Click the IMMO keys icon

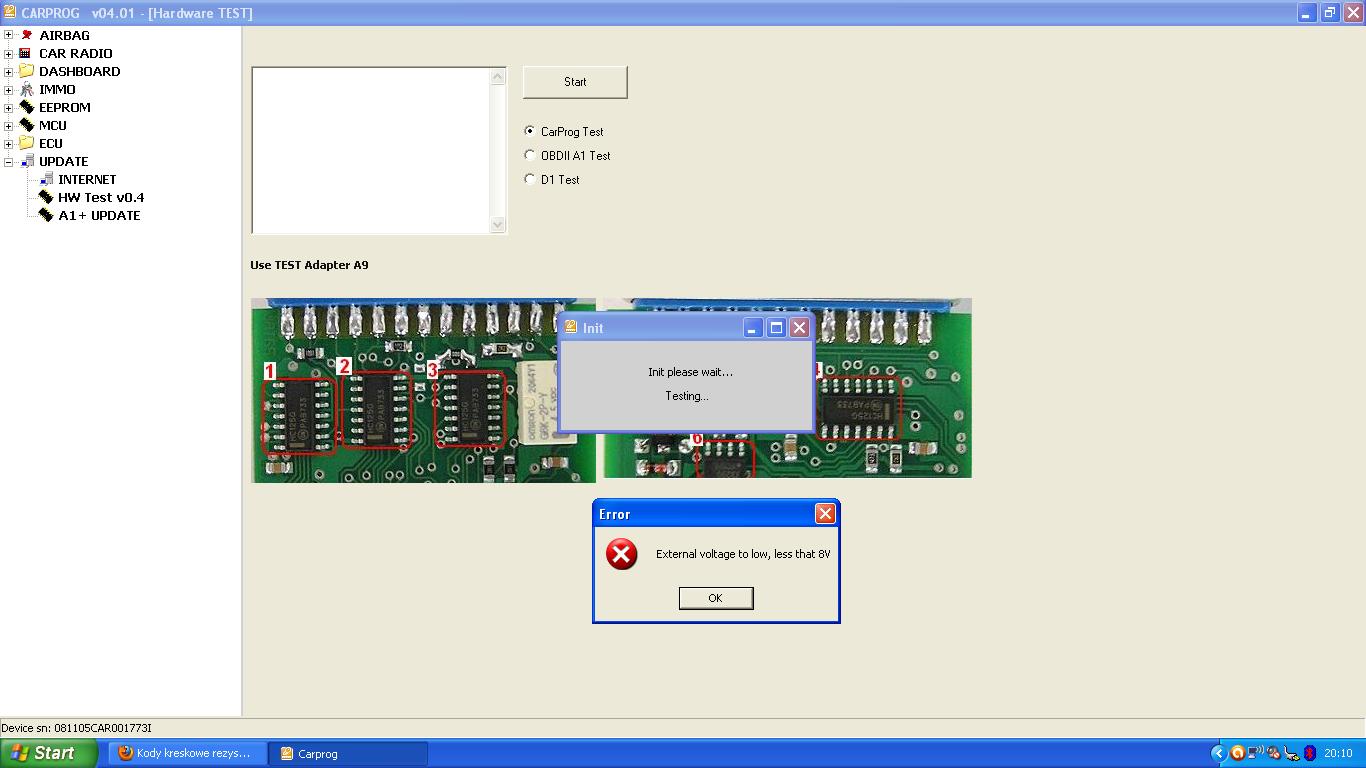[26, 89]
